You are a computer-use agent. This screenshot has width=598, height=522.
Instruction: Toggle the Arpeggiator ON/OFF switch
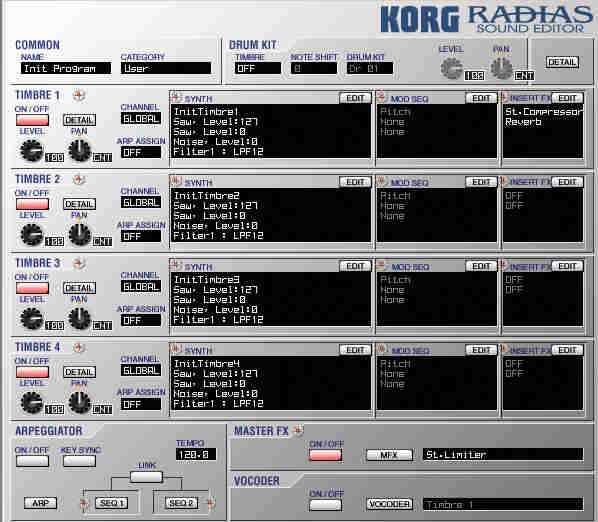click(32, 461)
